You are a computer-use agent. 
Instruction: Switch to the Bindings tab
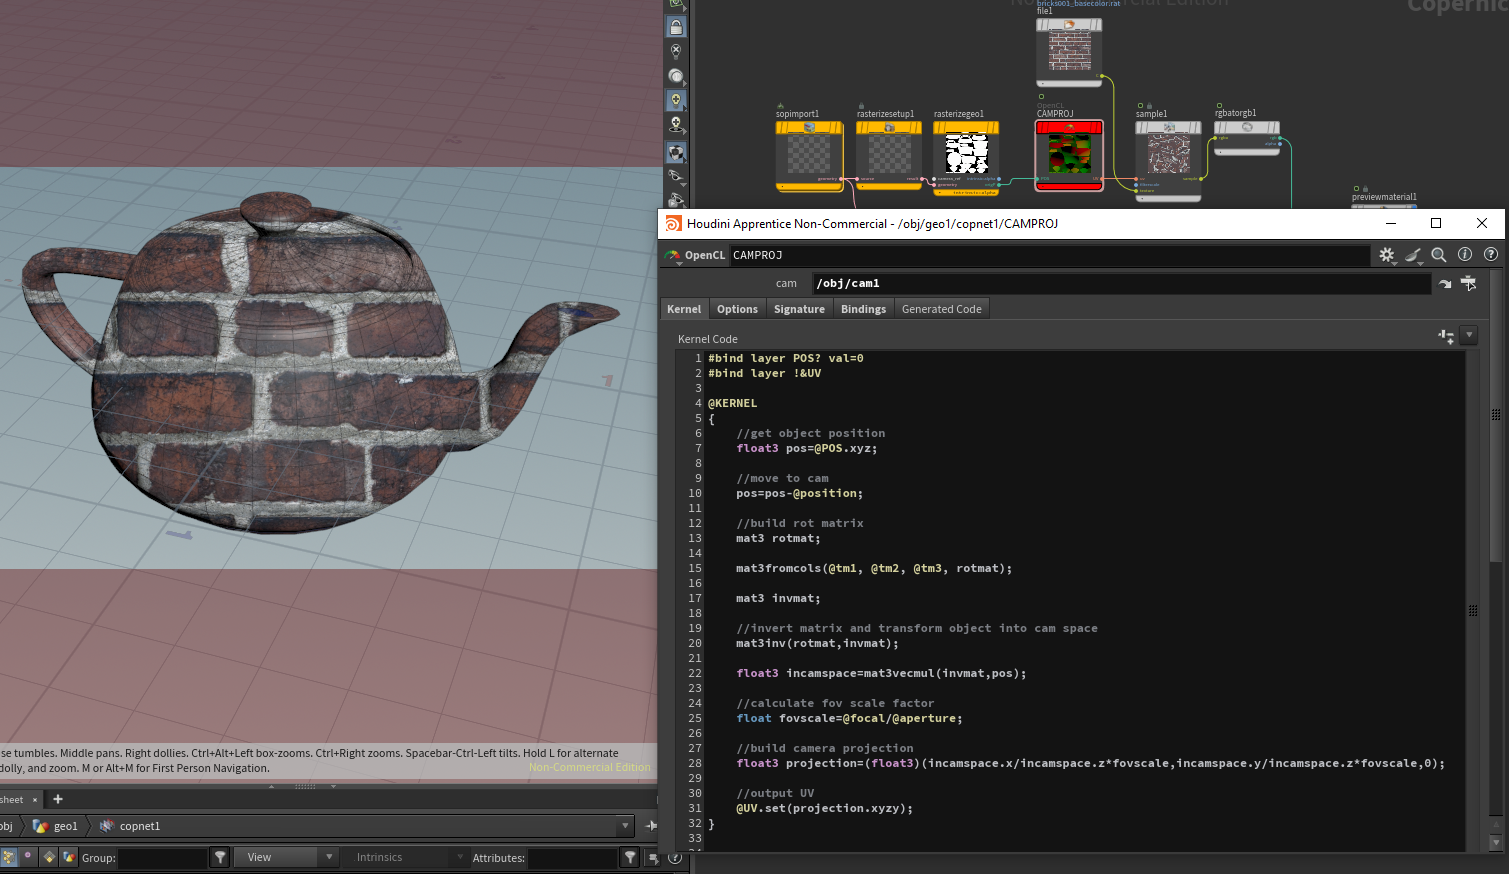click(x=863, y=309)
